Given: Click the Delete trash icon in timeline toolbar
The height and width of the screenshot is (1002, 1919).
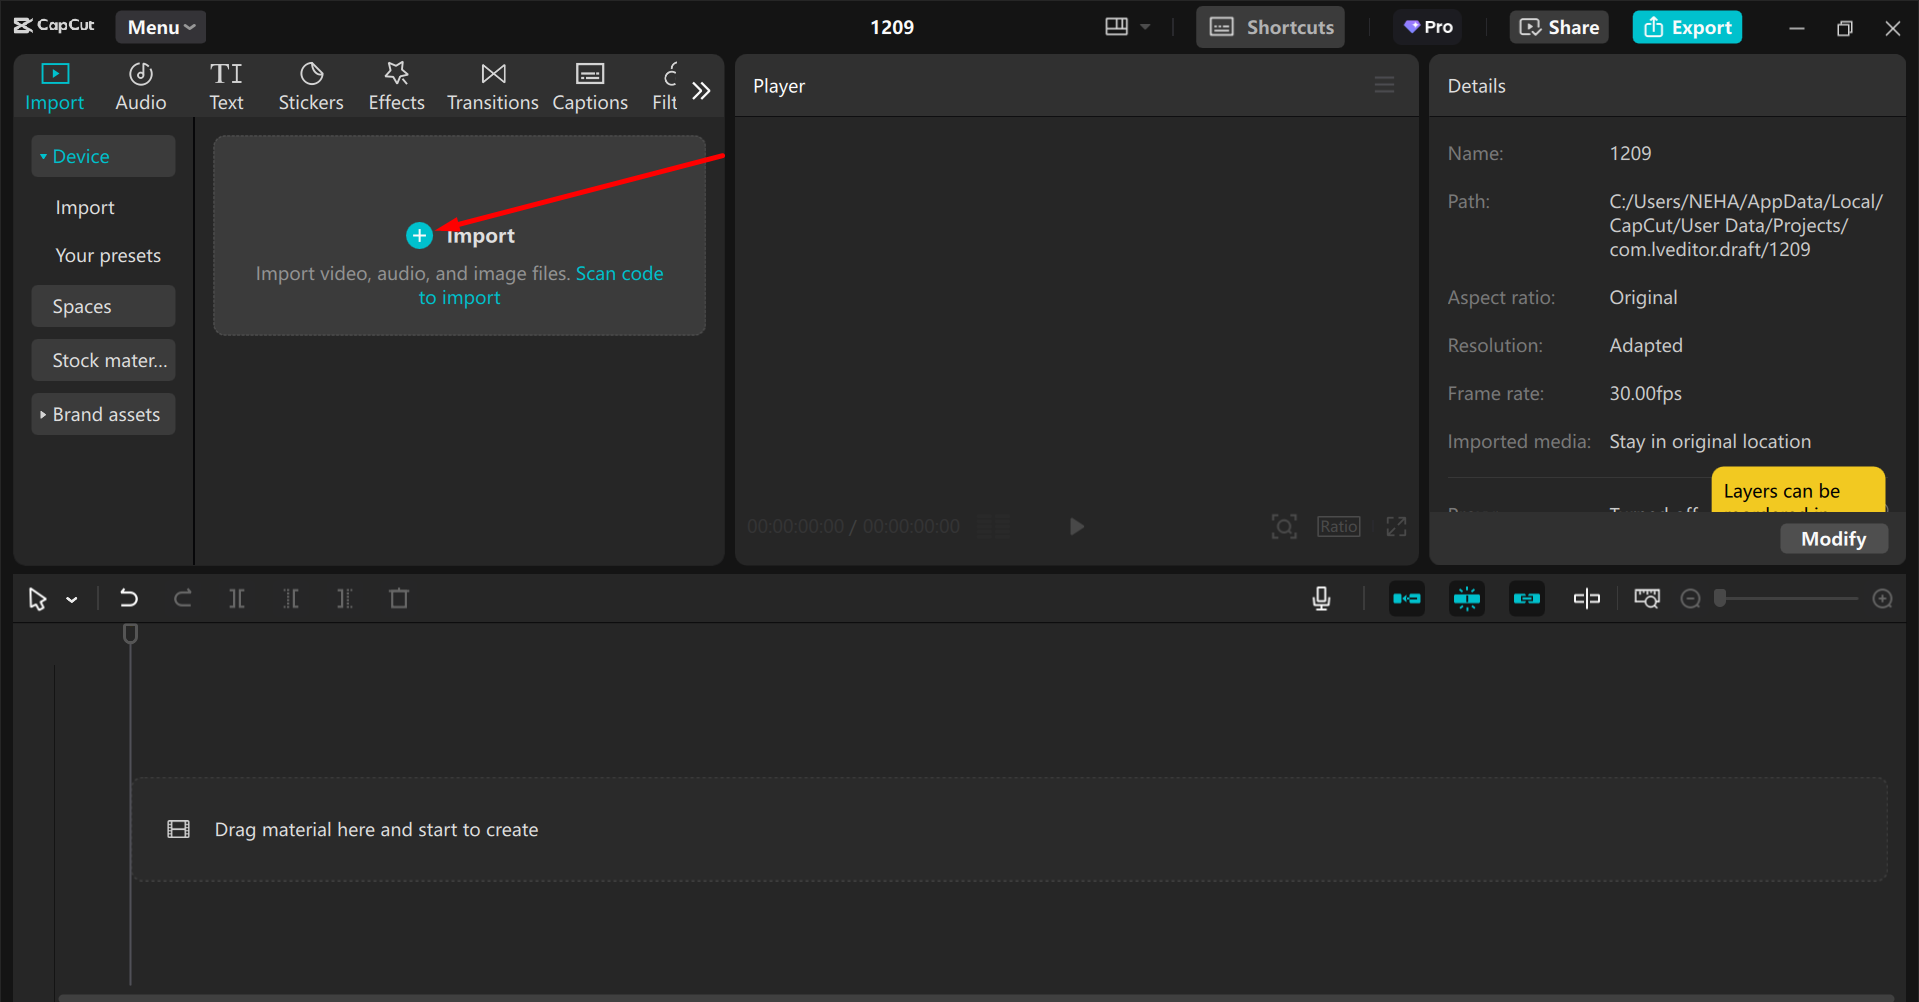Looking at the screenshot, I should [x=399, y=598].
